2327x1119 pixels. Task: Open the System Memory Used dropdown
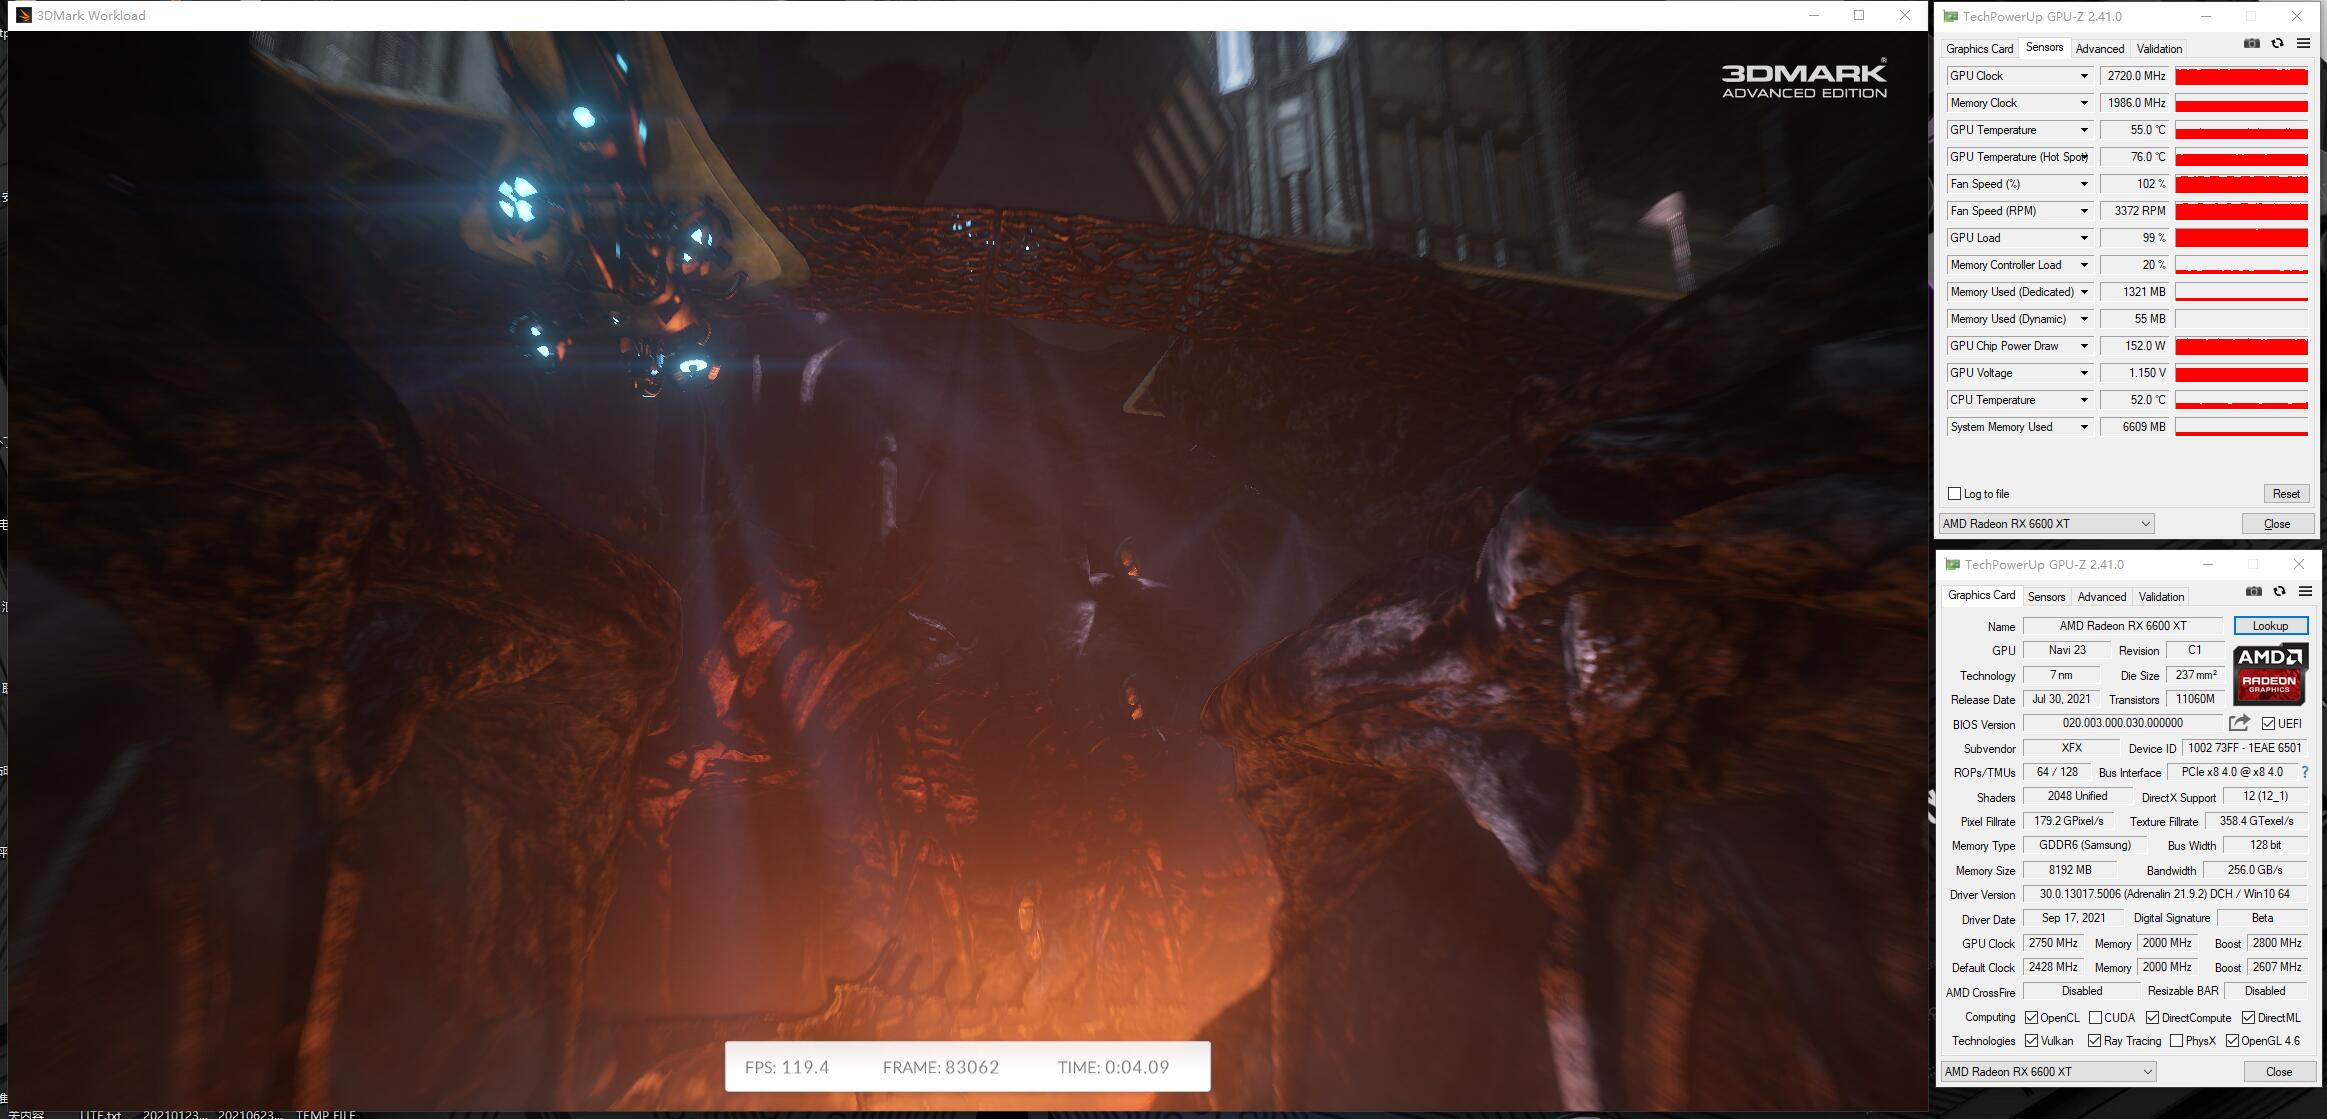(x=2084, y=427)
